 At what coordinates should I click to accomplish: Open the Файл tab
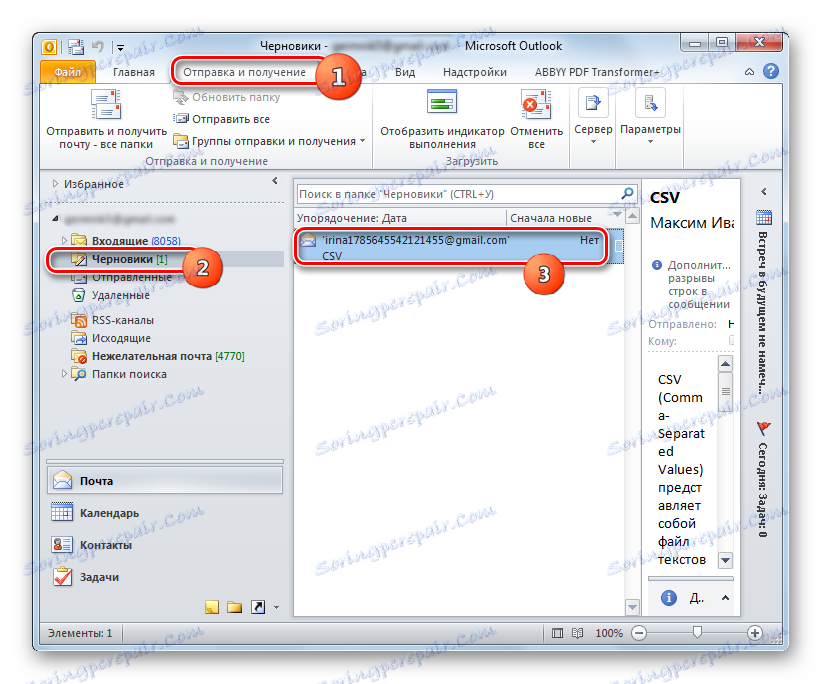(x=68, y=72)
